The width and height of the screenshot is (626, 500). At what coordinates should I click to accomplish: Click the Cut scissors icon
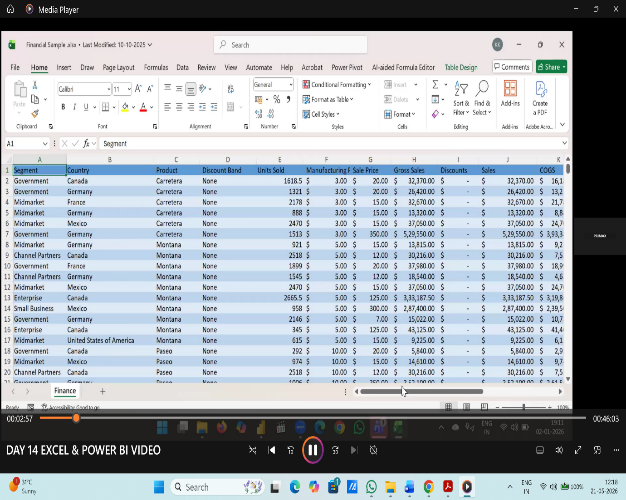(x=35, y=85)
